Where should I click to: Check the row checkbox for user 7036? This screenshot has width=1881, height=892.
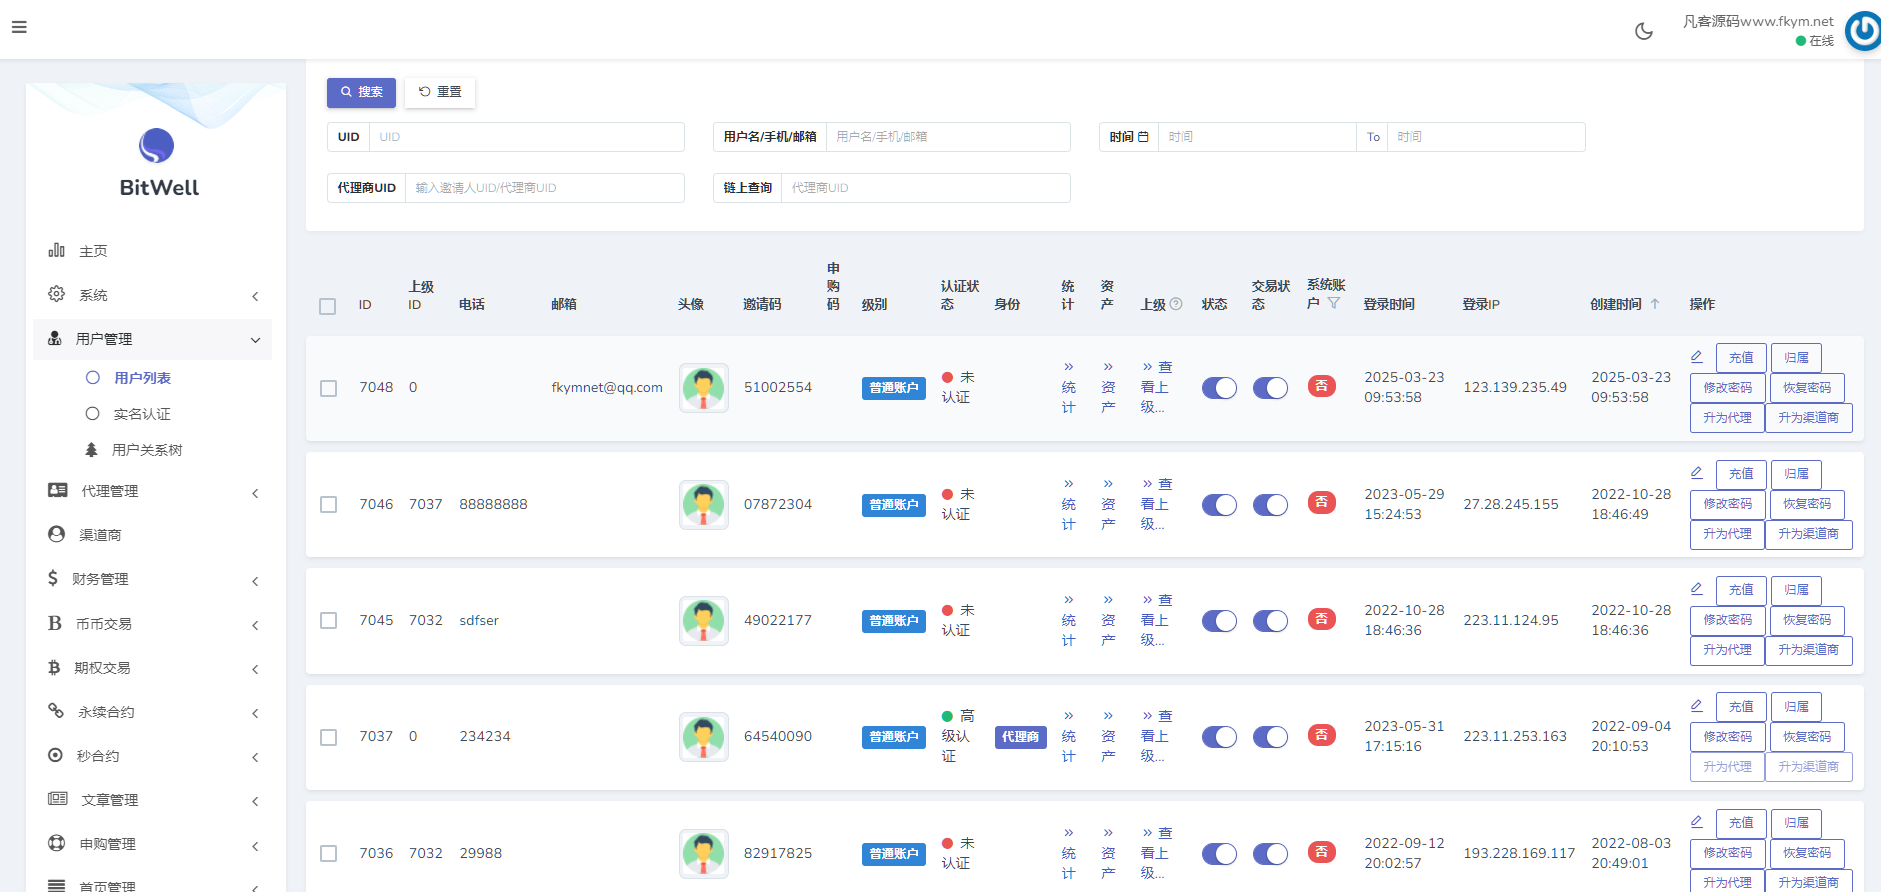pyautogui.click(x=328, y=854)
